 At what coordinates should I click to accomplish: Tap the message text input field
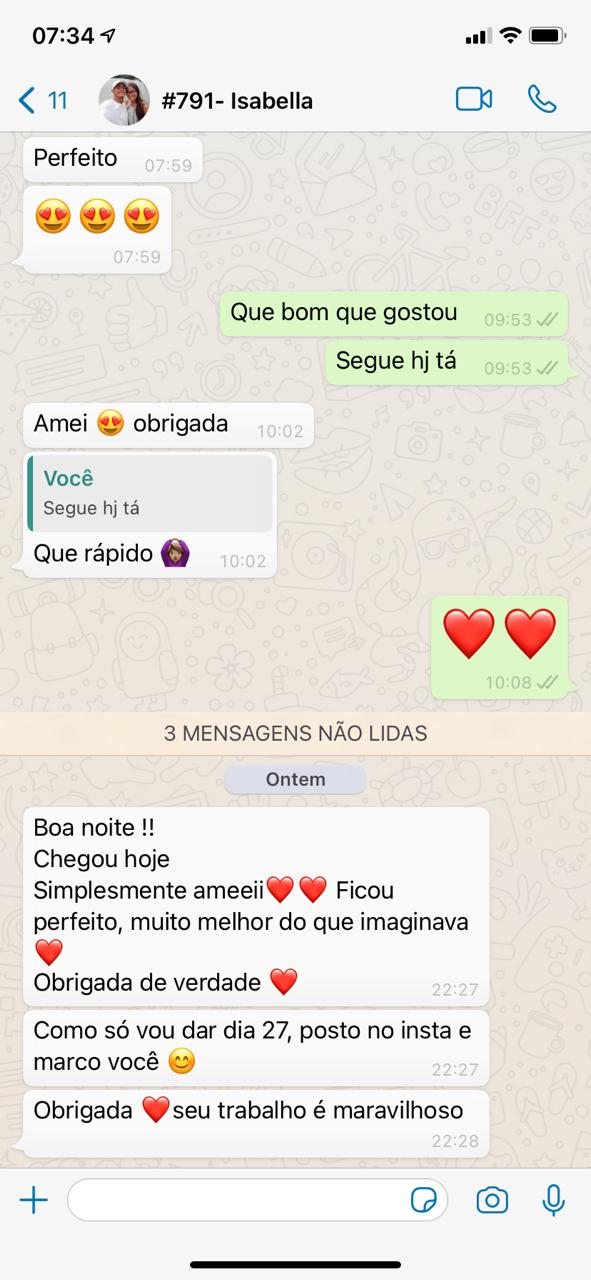coord(257,1200)
